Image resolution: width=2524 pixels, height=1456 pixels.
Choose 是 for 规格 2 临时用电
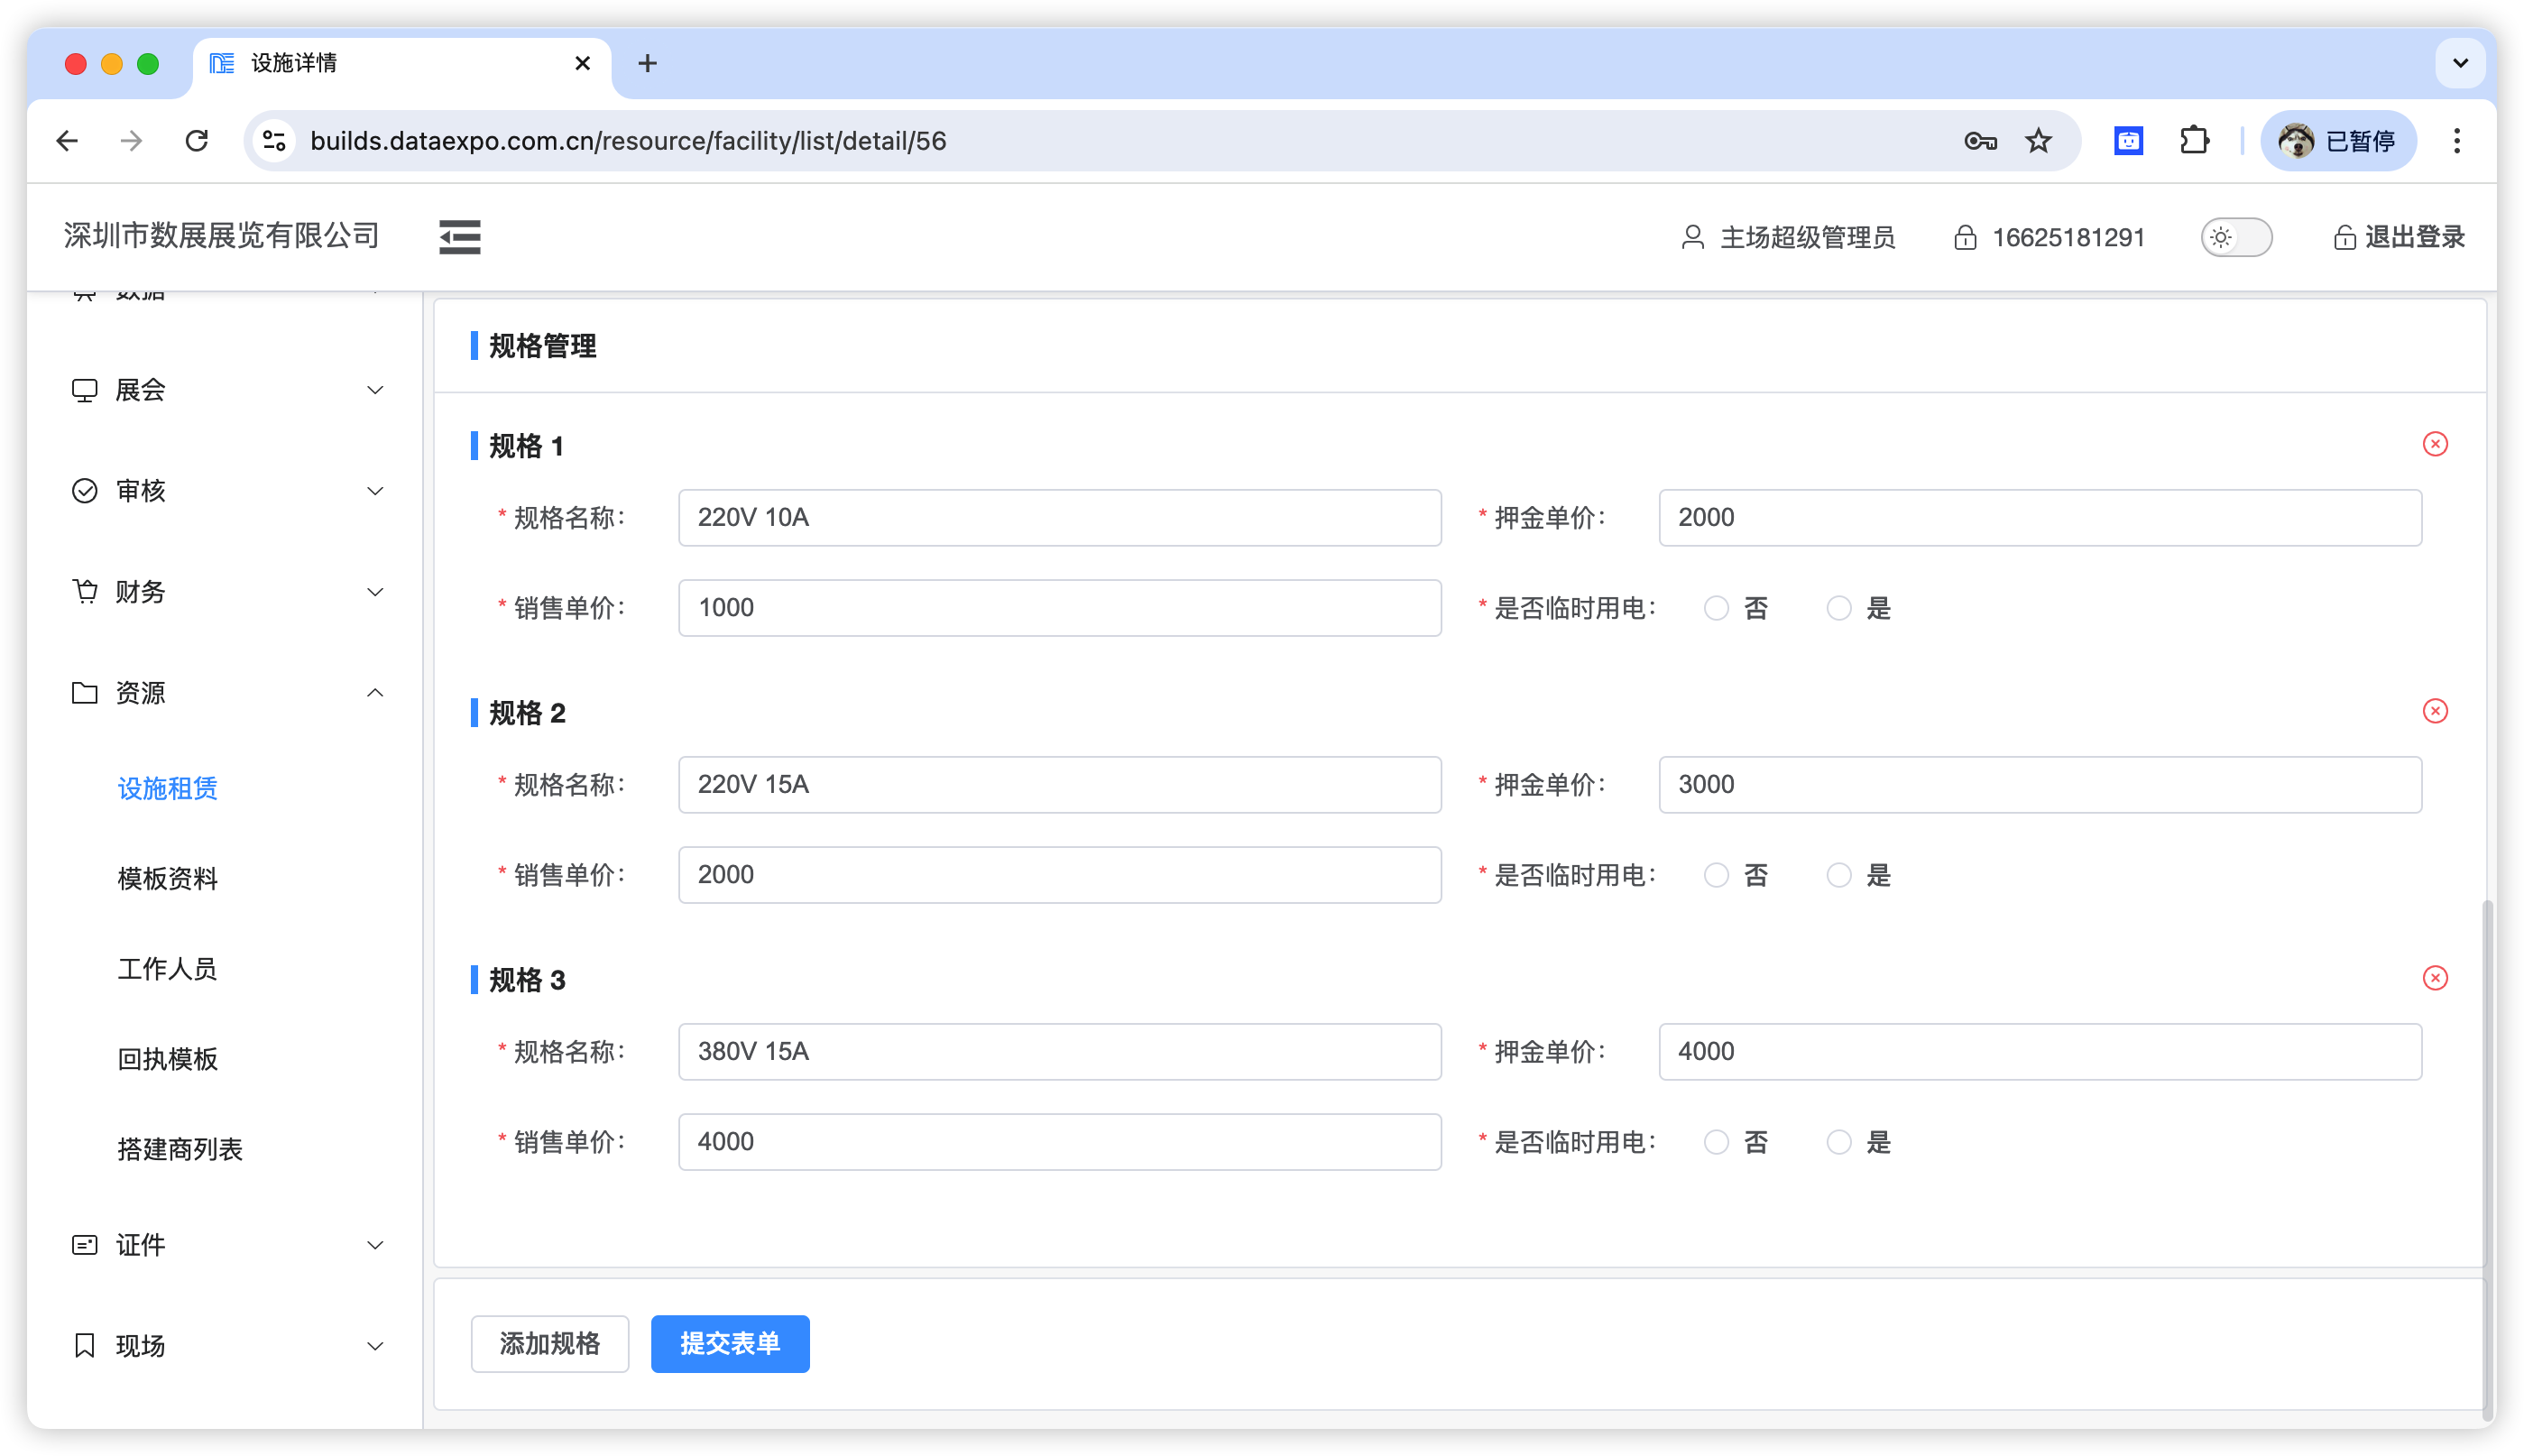point(1839,875)
